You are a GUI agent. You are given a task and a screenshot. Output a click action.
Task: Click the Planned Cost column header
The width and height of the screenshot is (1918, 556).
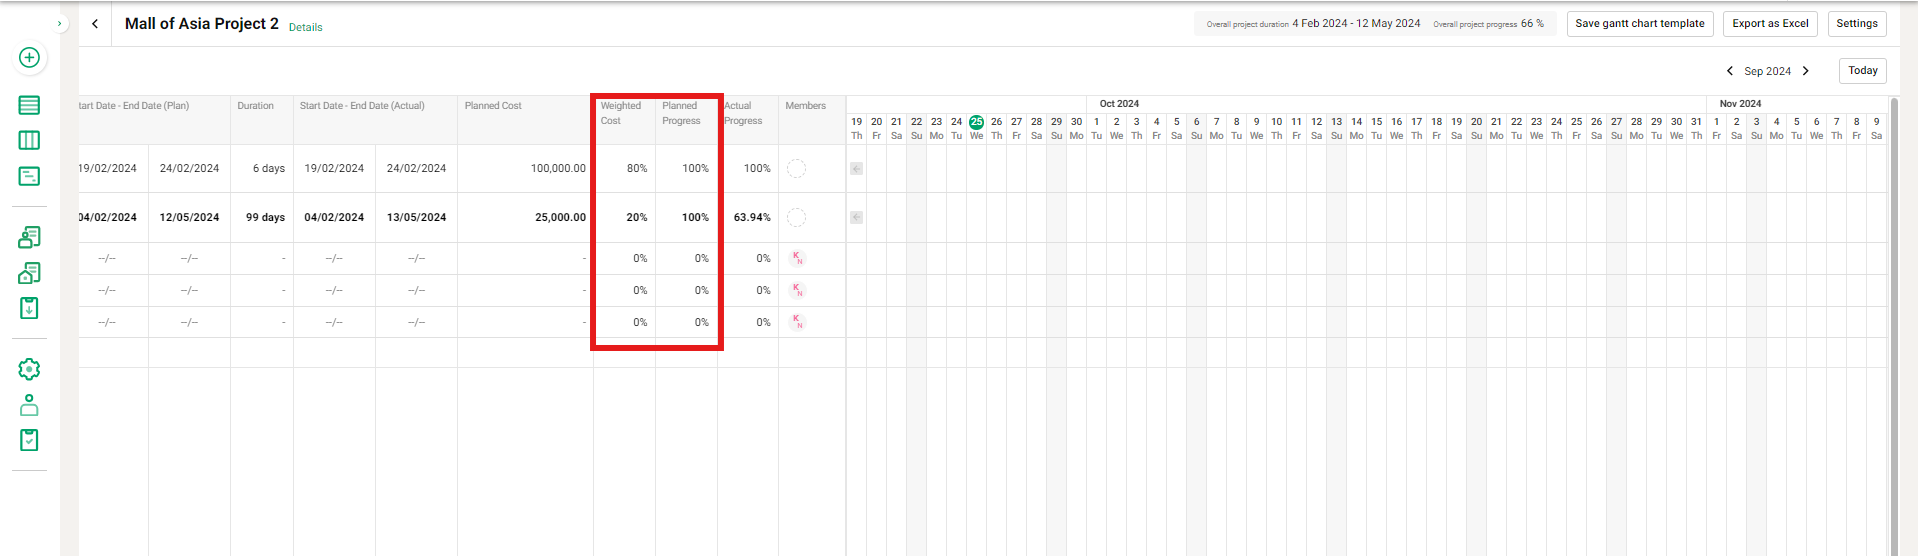pos(493,106)
